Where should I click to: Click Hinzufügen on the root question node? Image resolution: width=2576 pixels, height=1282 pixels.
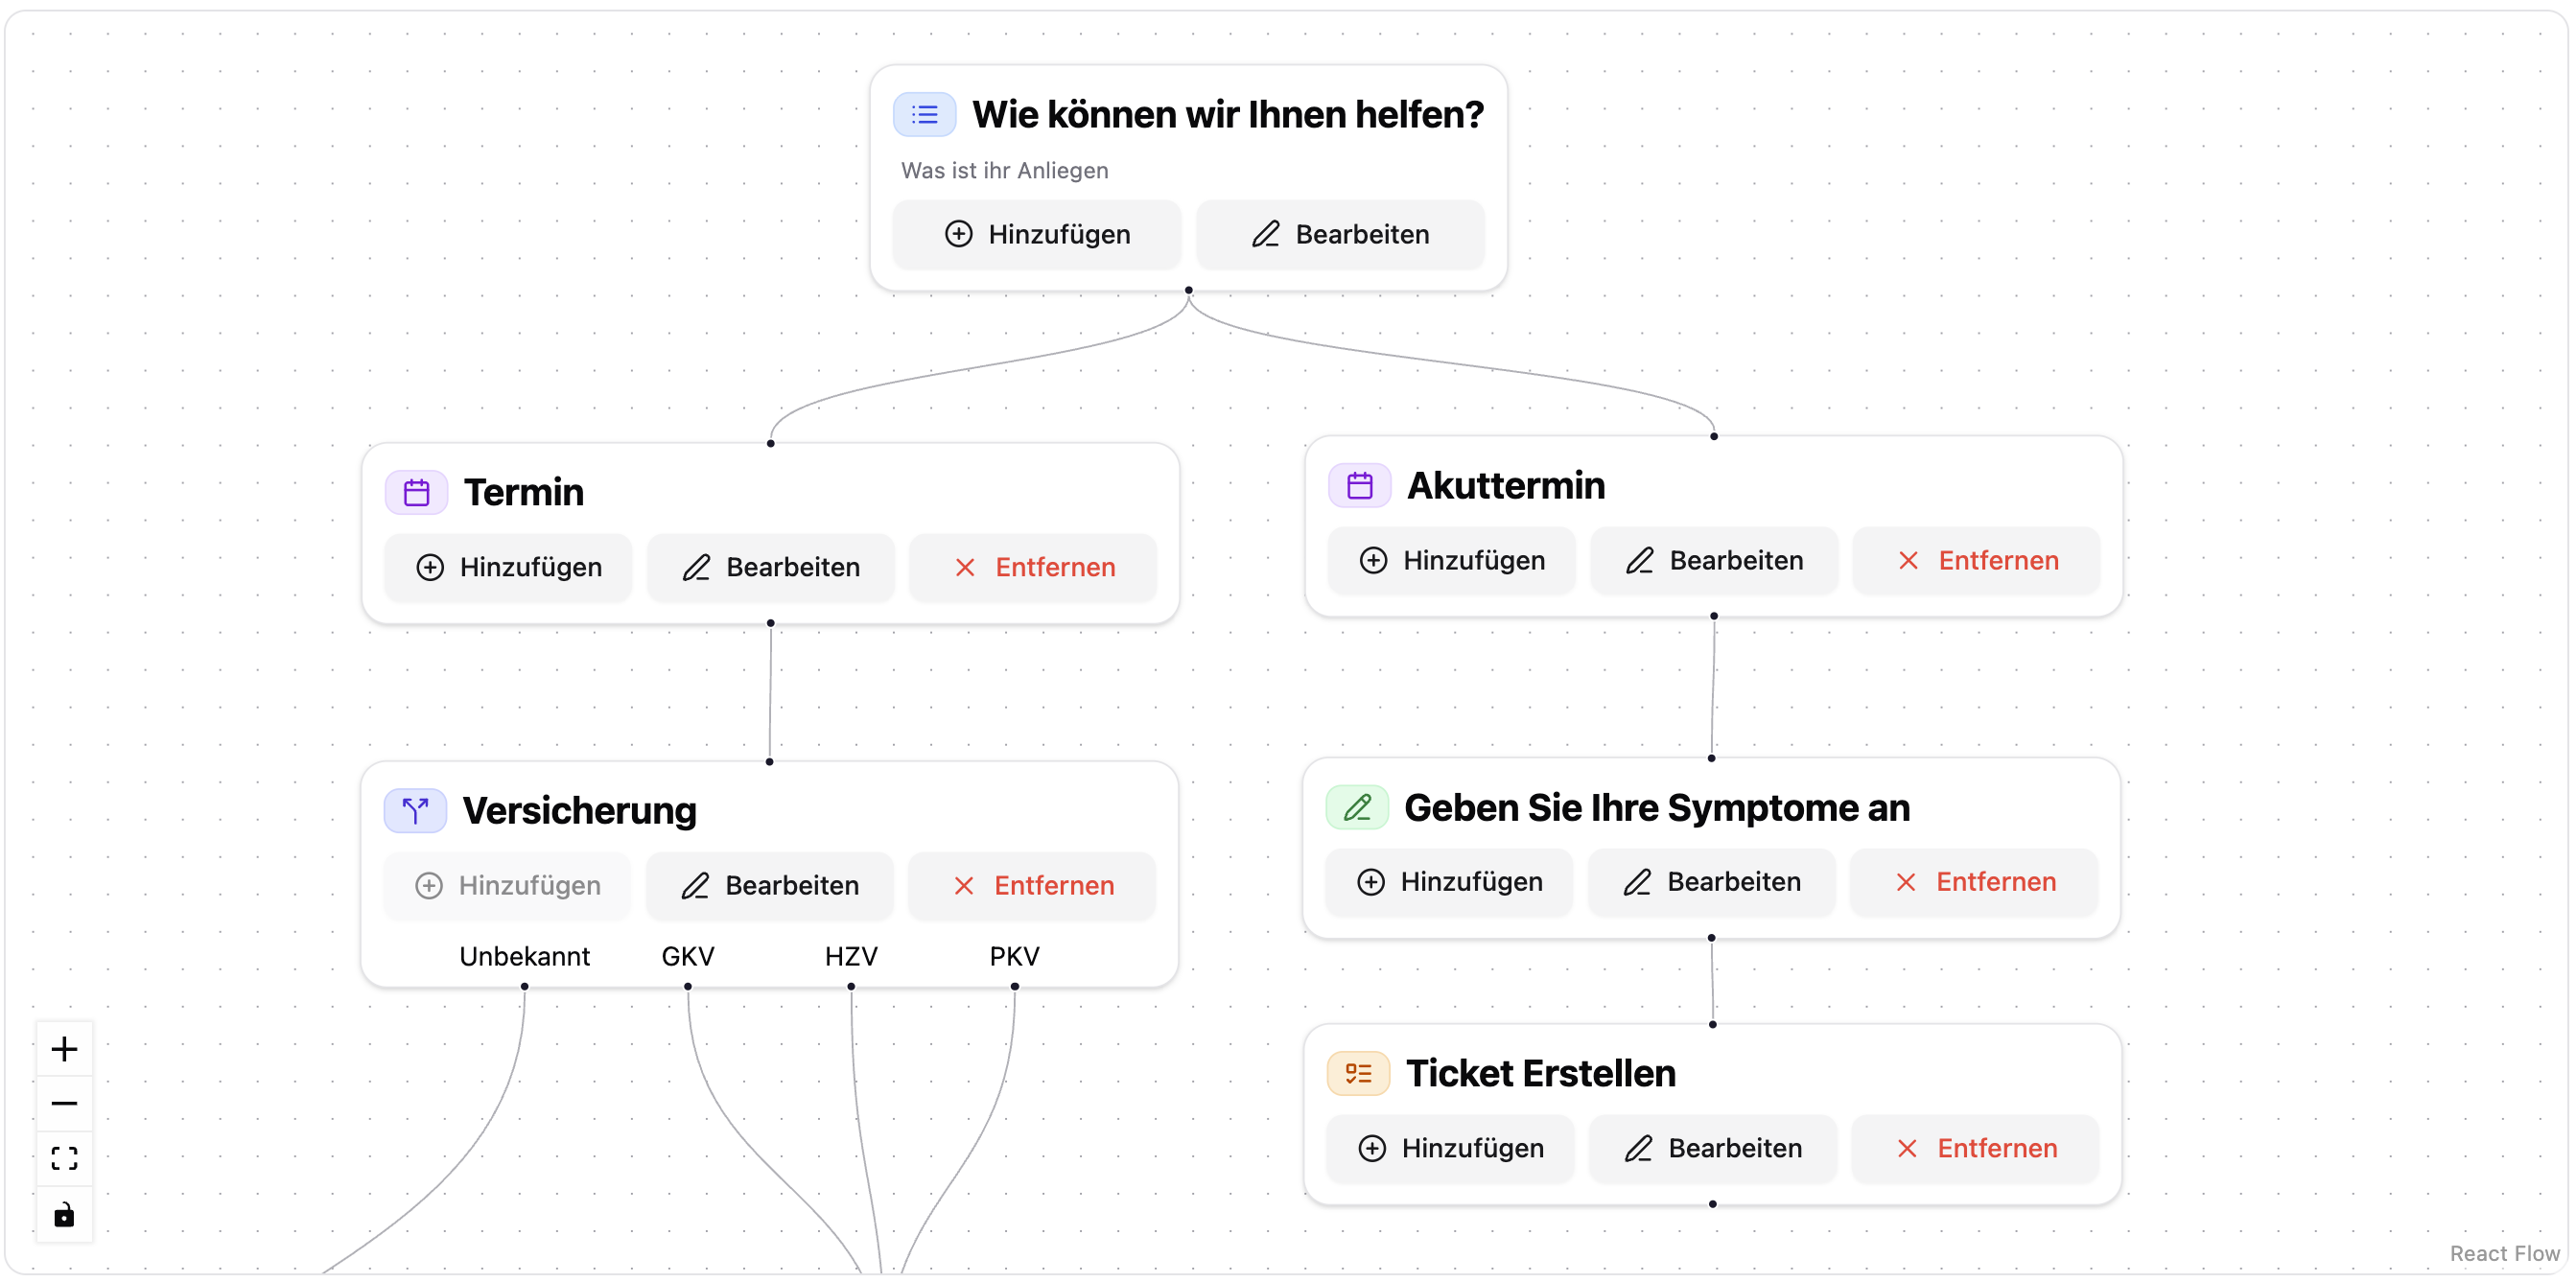[x=1037, y=234]
